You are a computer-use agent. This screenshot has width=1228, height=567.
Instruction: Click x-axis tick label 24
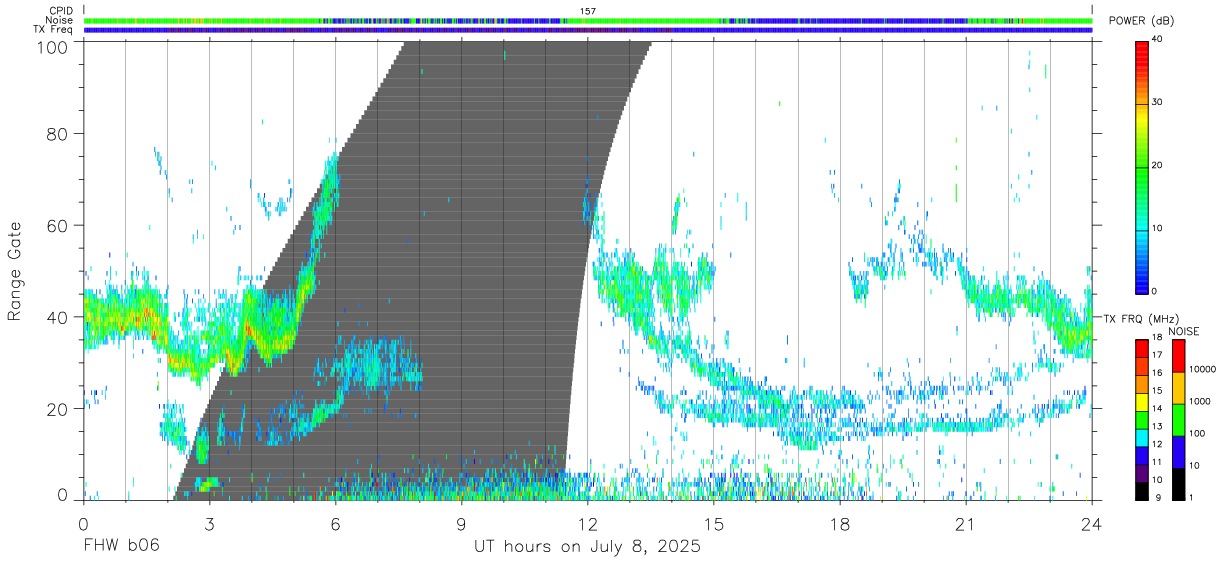(1091, 523)
